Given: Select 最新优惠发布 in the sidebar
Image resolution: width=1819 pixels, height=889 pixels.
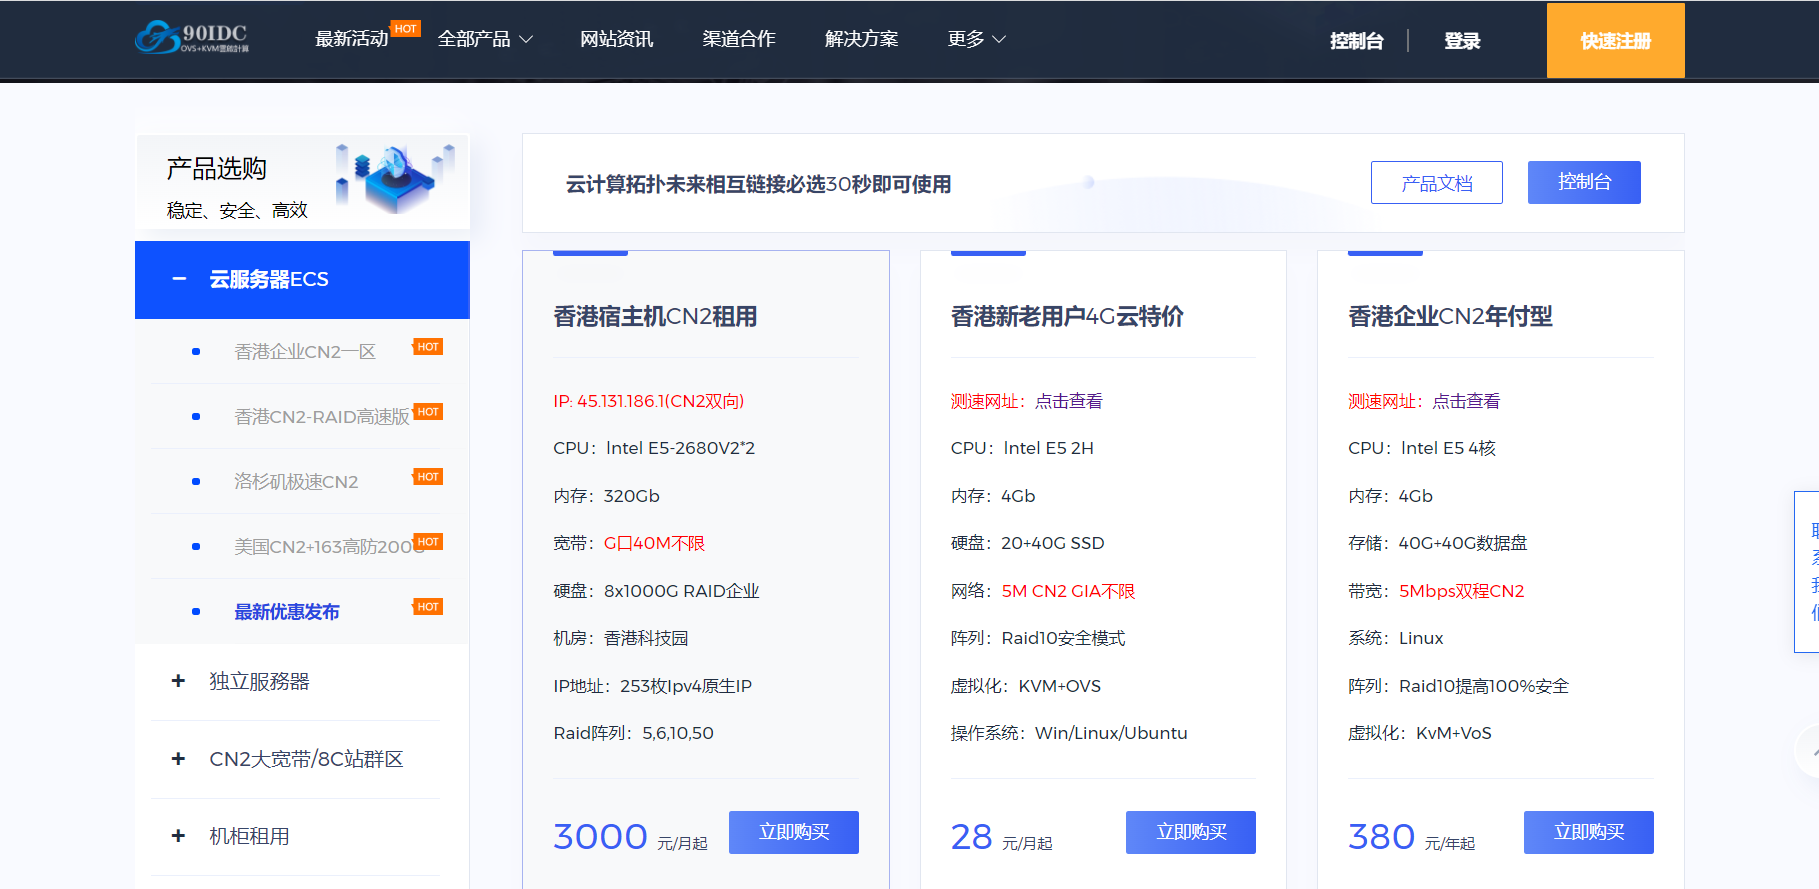Looking at the screenshot, I should pyautogui.click(x=287, y=612).
